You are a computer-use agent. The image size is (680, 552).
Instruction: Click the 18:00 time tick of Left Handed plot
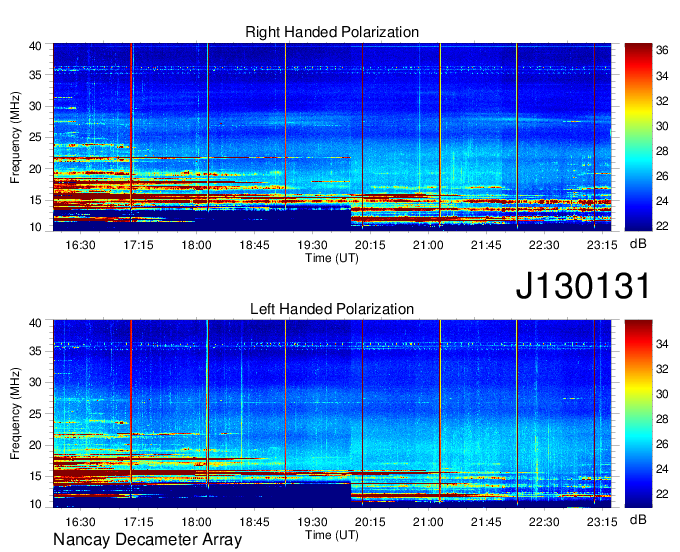click(196, 522)
